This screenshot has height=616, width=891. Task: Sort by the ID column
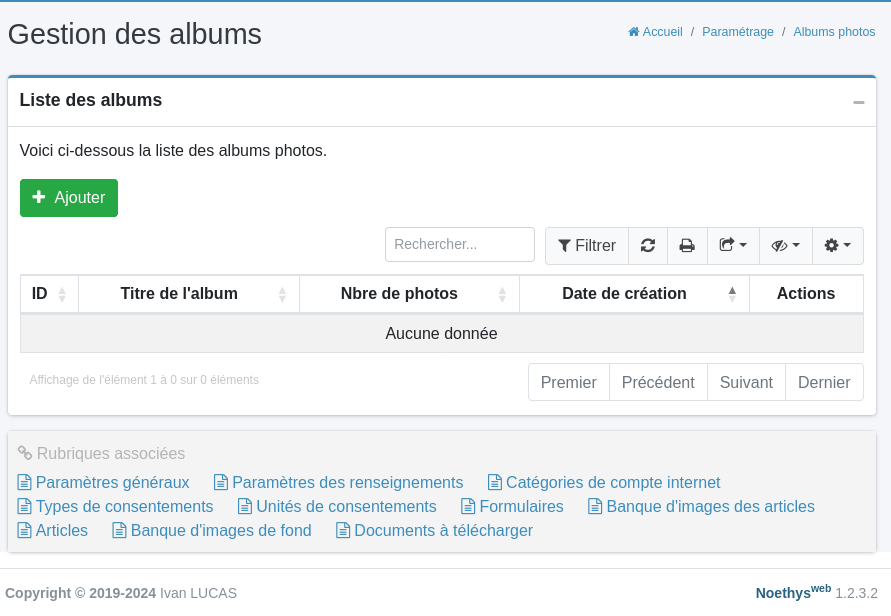click(49, 294)
